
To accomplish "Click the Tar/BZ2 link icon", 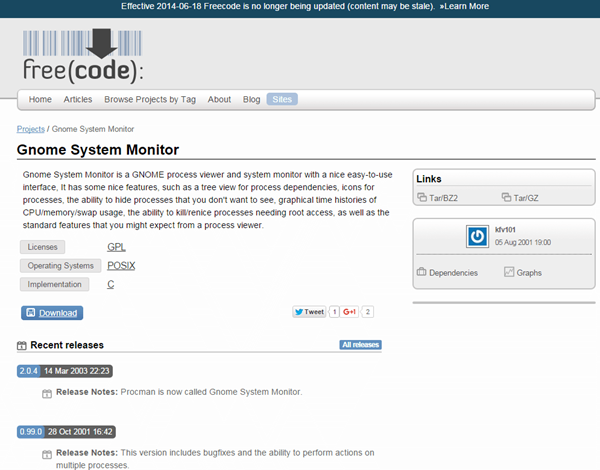I will pos(422,197).
